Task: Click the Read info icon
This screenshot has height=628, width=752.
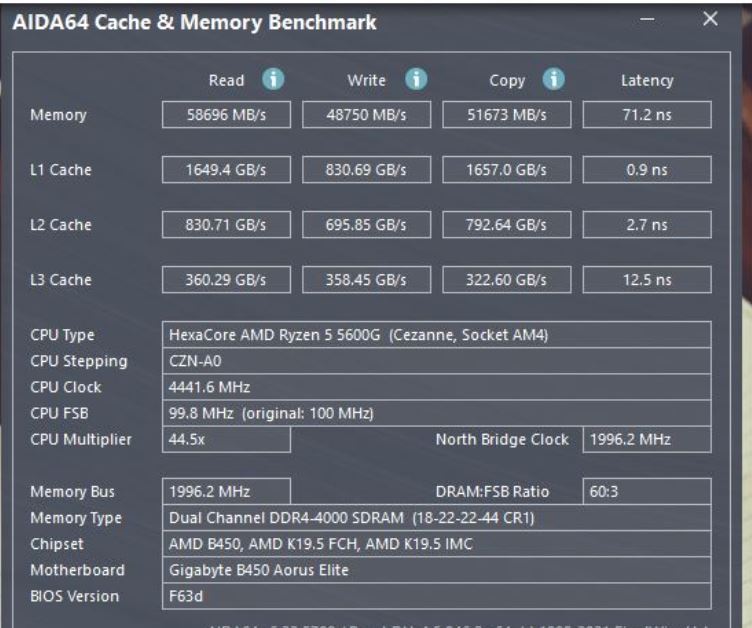Action: click(271, 80)
